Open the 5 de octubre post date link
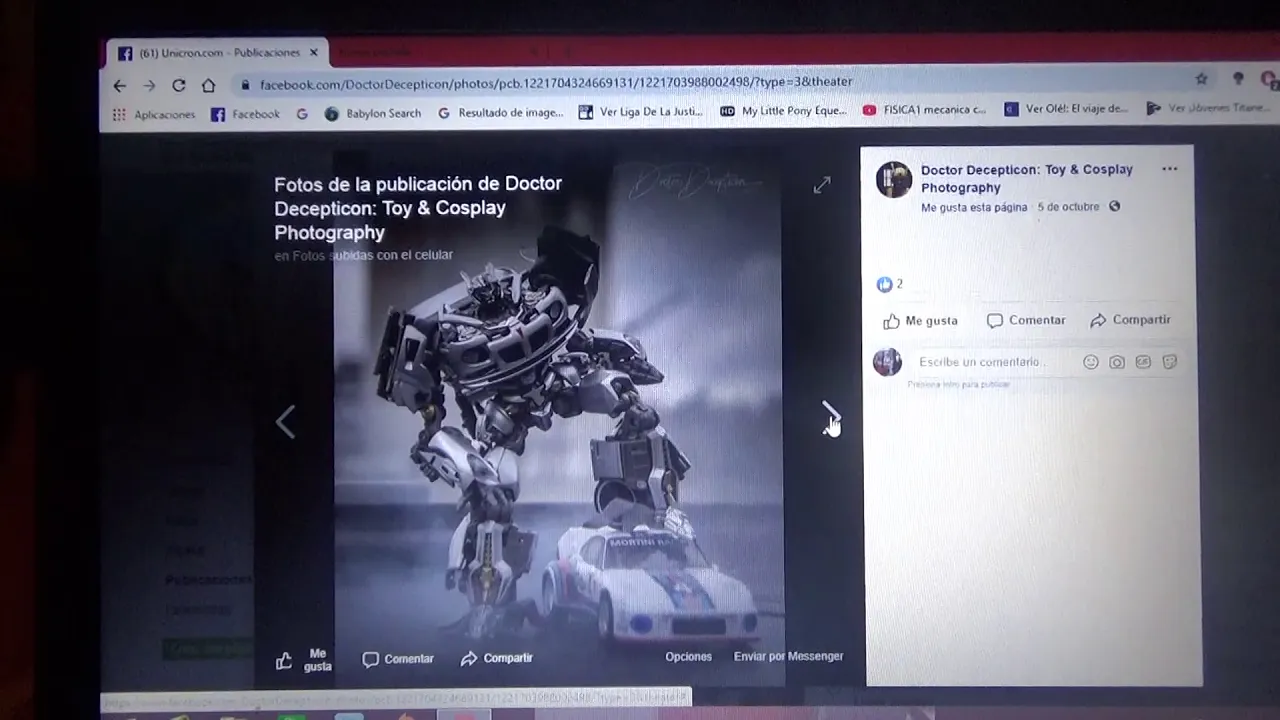The width and height of the screenshot is (1280, 720). tap(1068, 206)
